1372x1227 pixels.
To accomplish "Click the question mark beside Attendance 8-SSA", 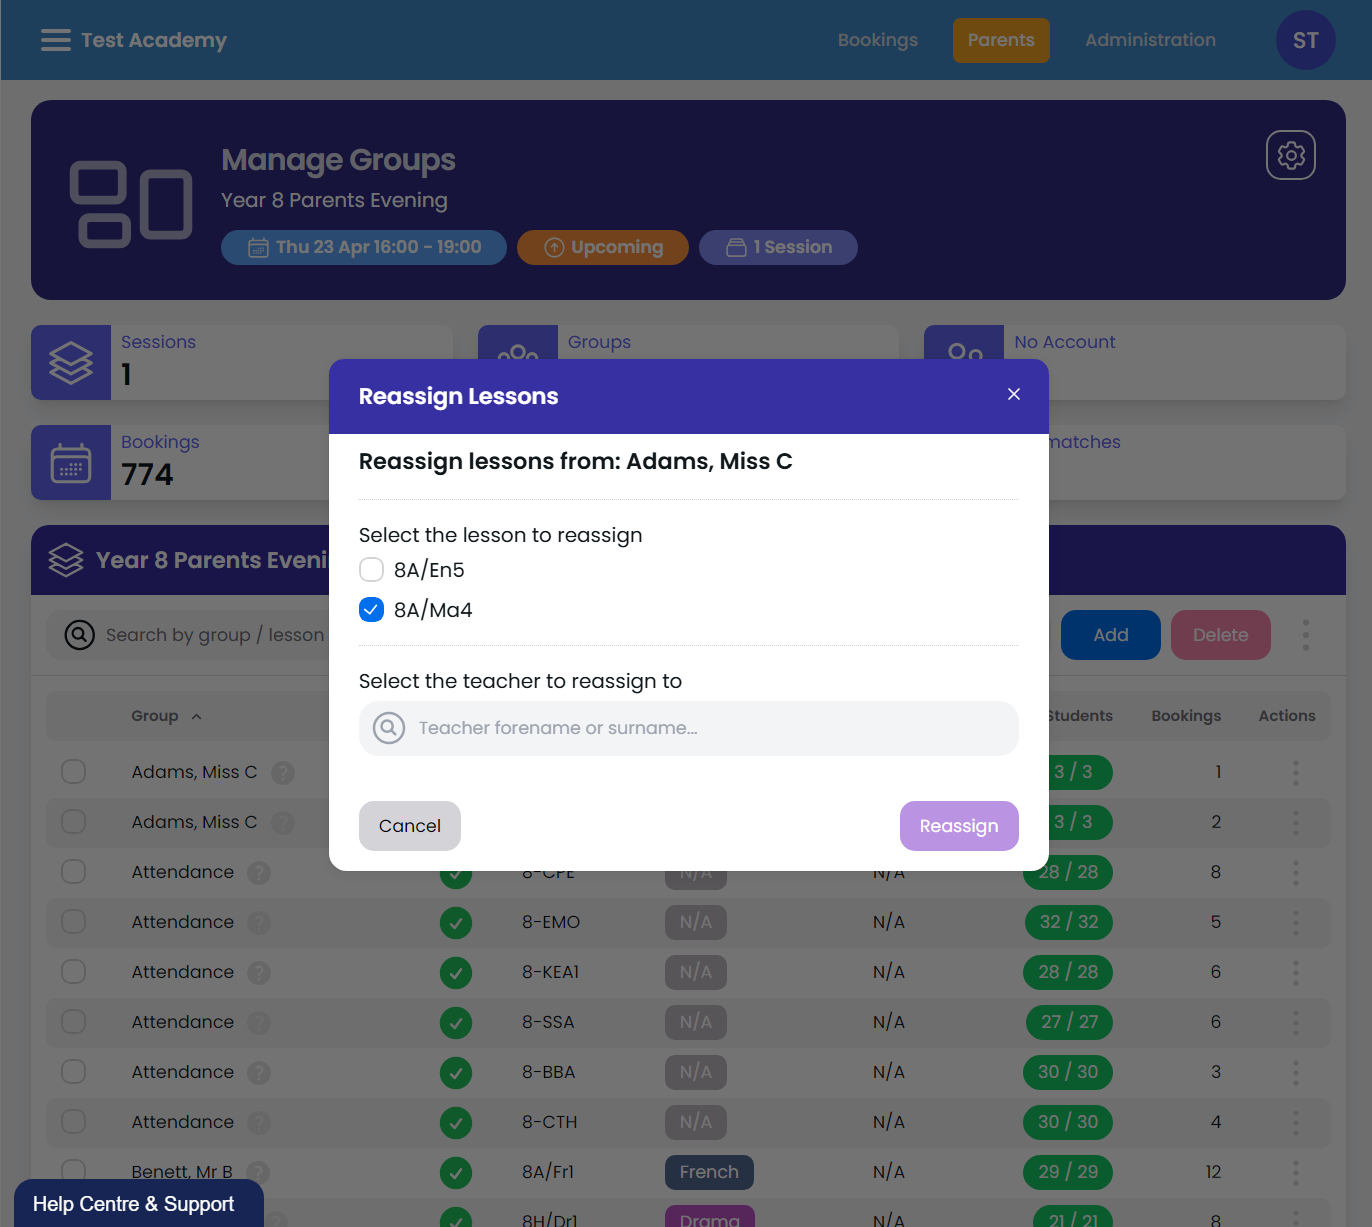I will 259,1022.
